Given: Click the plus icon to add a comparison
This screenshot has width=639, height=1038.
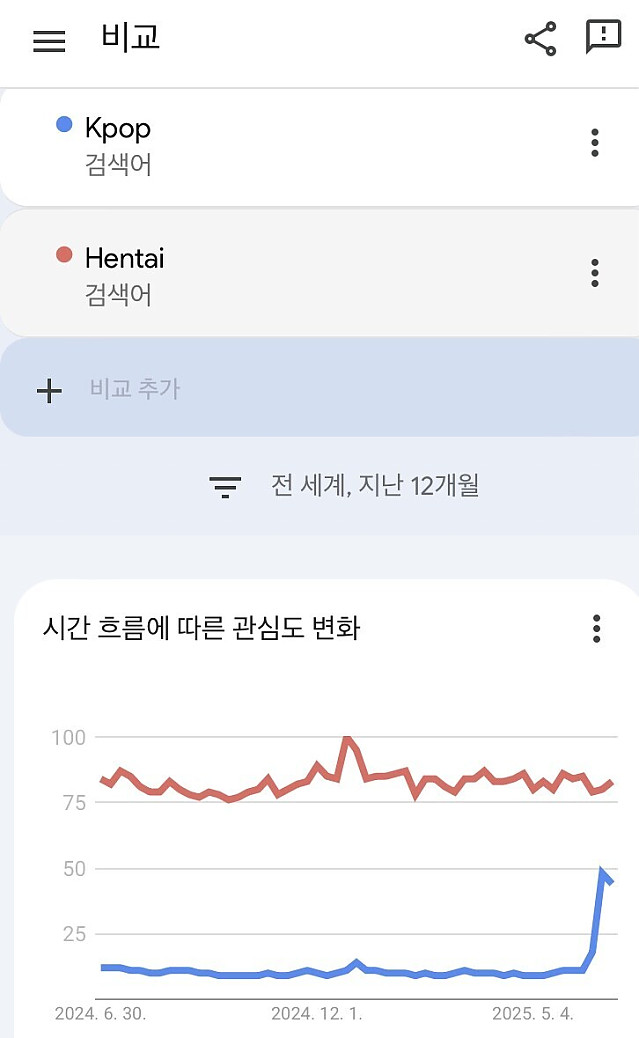Looking at the screenshot, I should tap(48, 391).
